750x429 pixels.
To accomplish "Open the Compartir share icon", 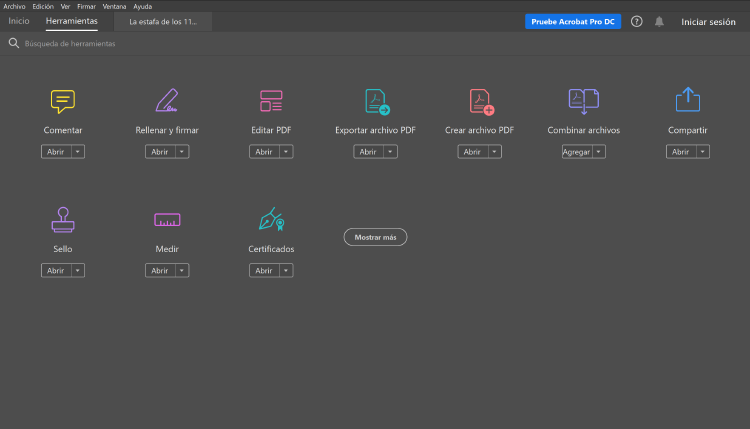I will 687,100.
